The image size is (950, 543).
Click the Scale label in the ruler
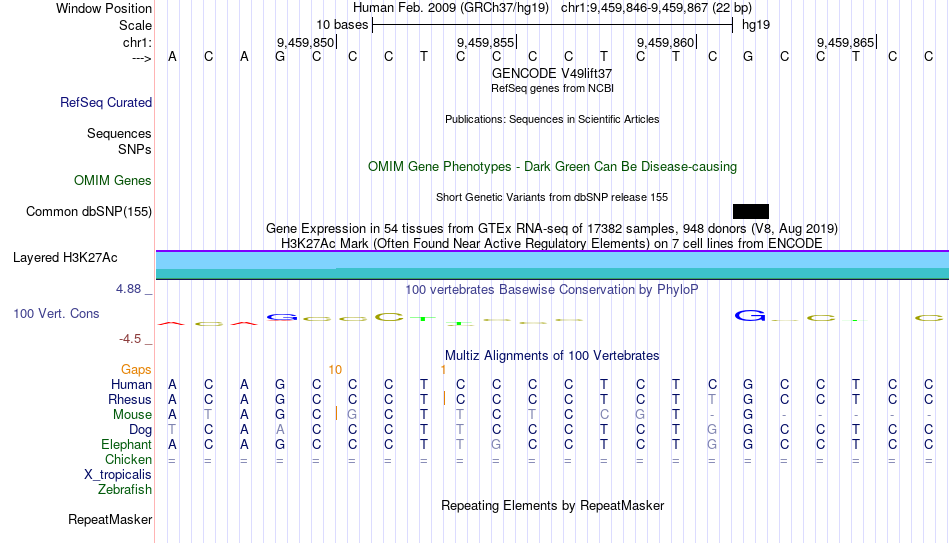point(135,25)
